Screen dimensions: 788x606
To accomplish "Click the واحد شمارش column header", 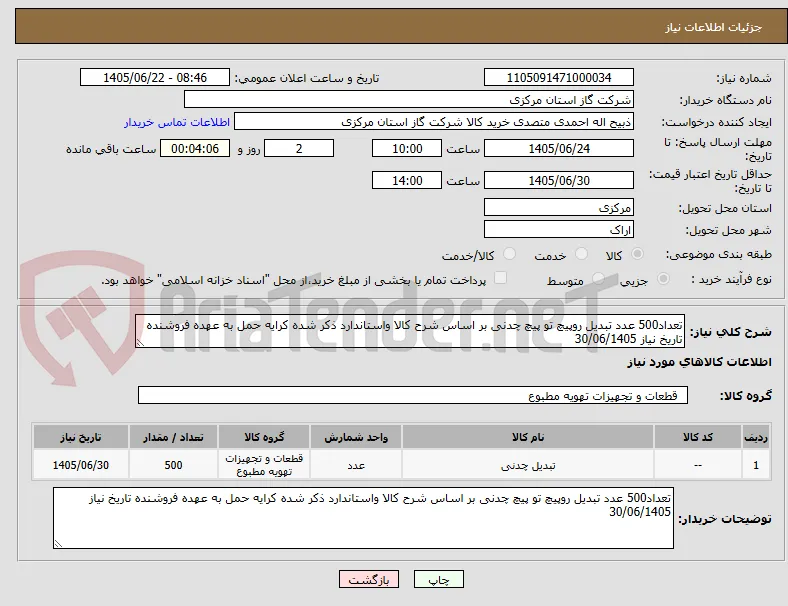I will click(356, 437).
